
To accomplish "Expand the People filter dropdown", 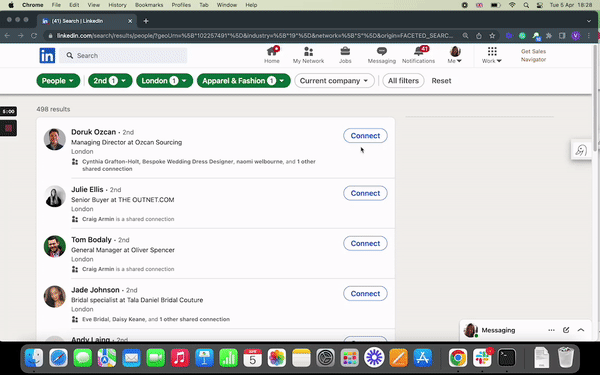I will [58, 81].
